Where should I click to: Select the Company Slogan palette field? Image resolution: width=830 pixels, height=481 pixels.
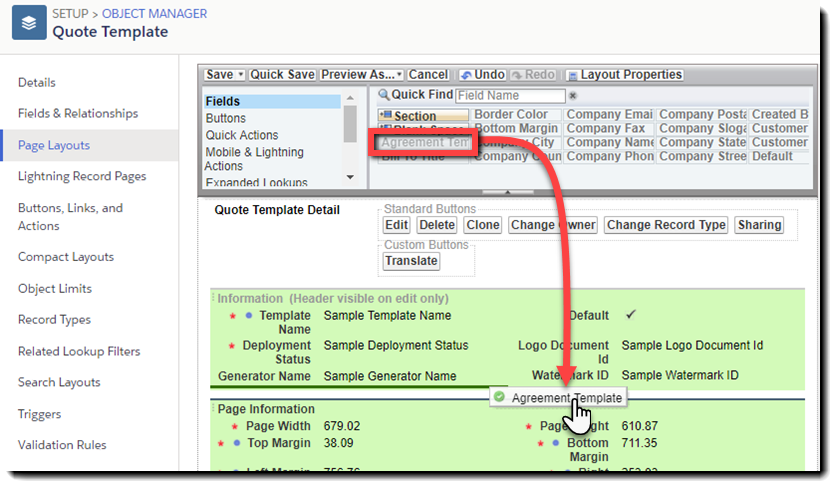[702, 129]
